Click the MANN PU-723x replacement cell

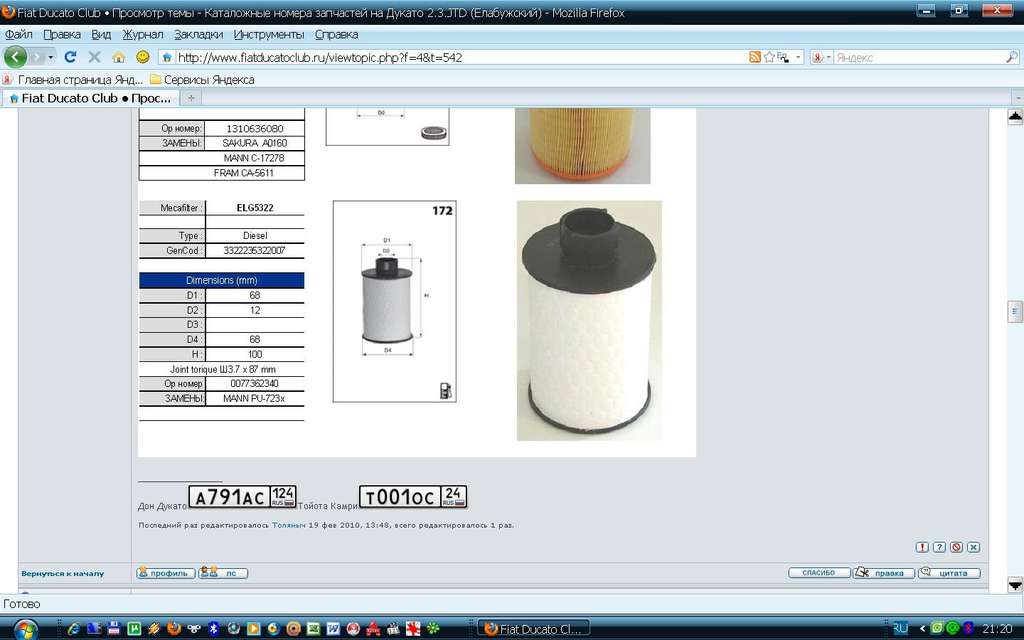(x=255, y=398)
